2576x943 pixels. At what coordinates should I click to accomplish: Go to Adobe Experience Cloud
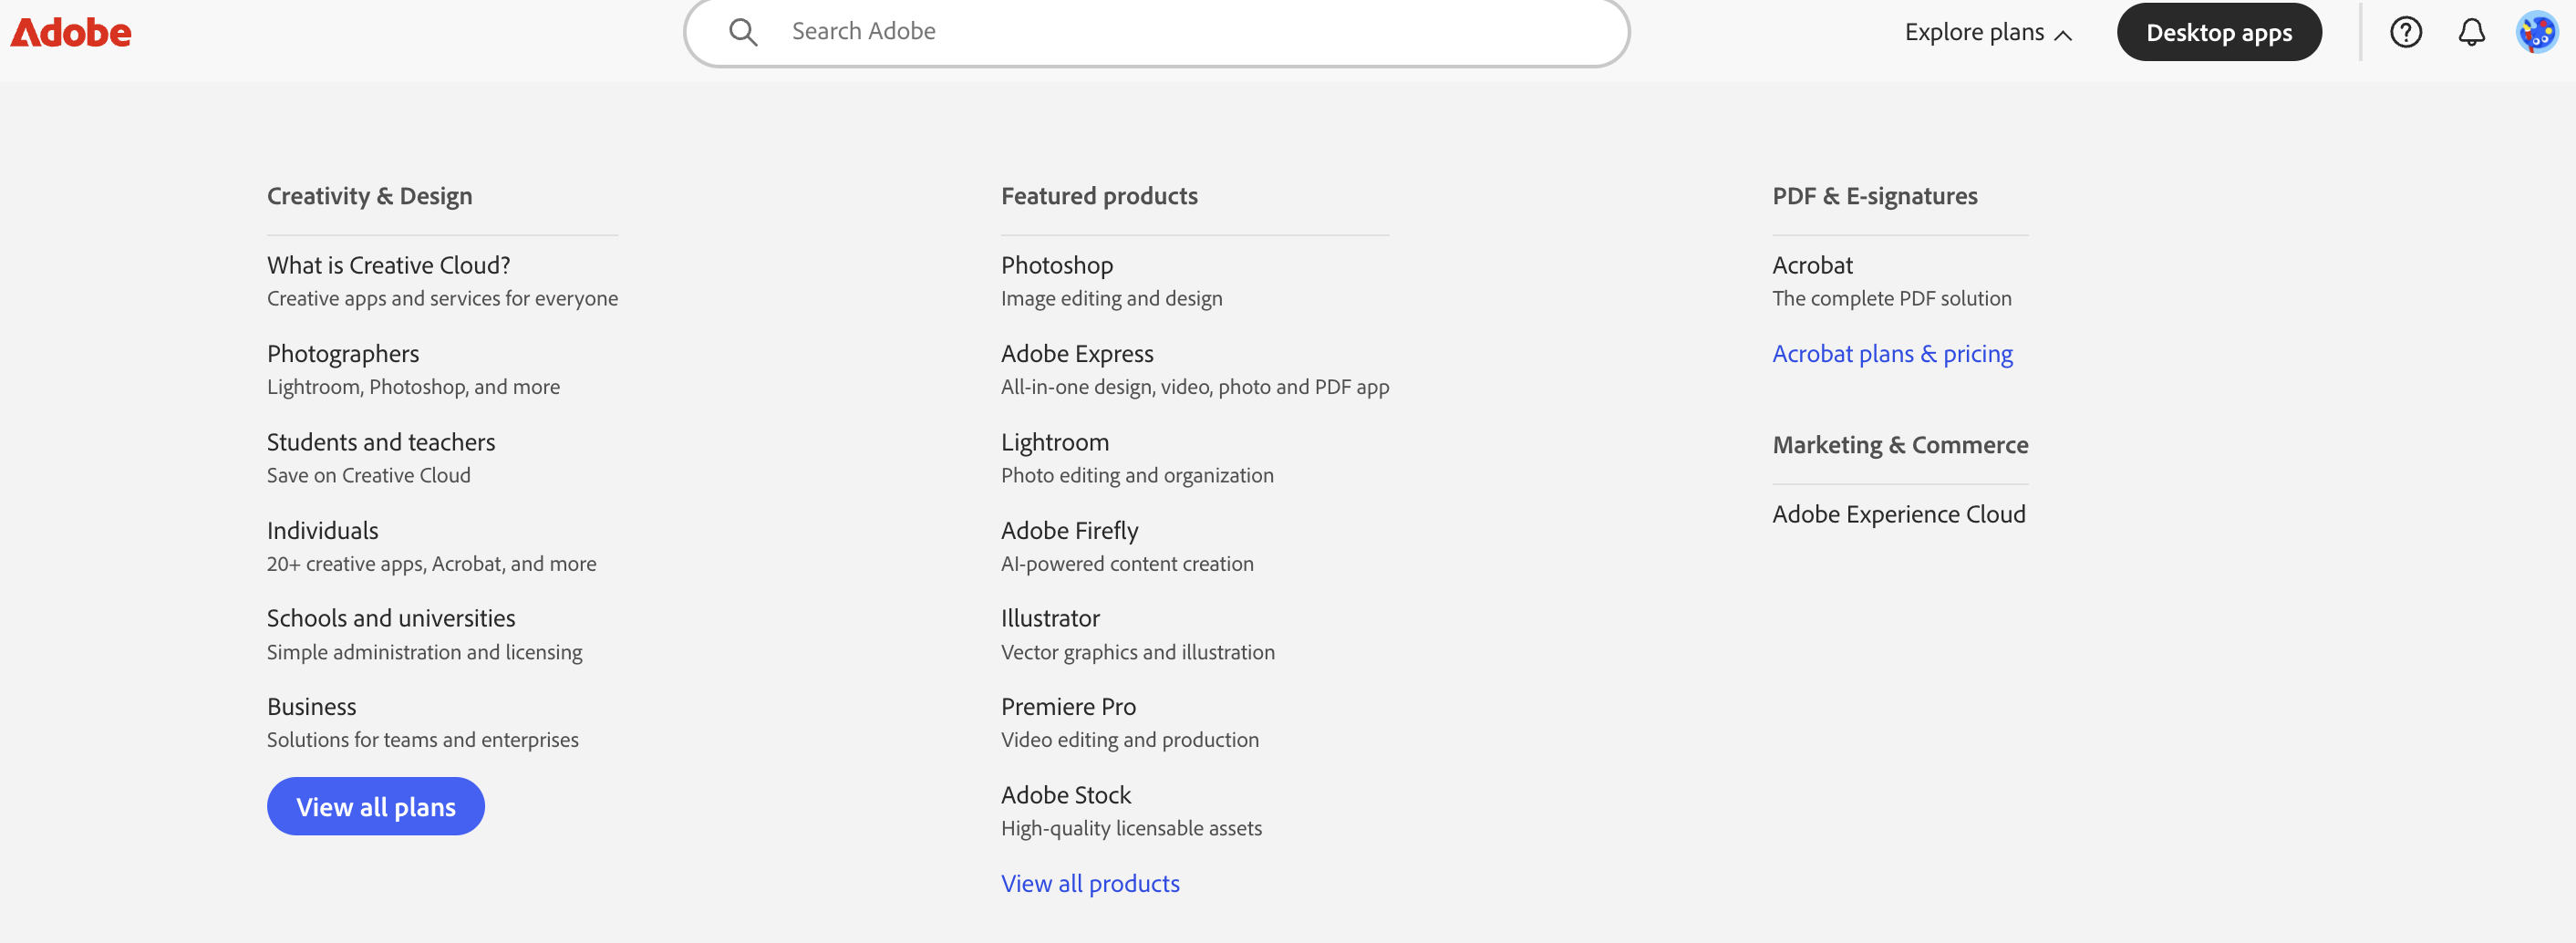pos(1898,514)
